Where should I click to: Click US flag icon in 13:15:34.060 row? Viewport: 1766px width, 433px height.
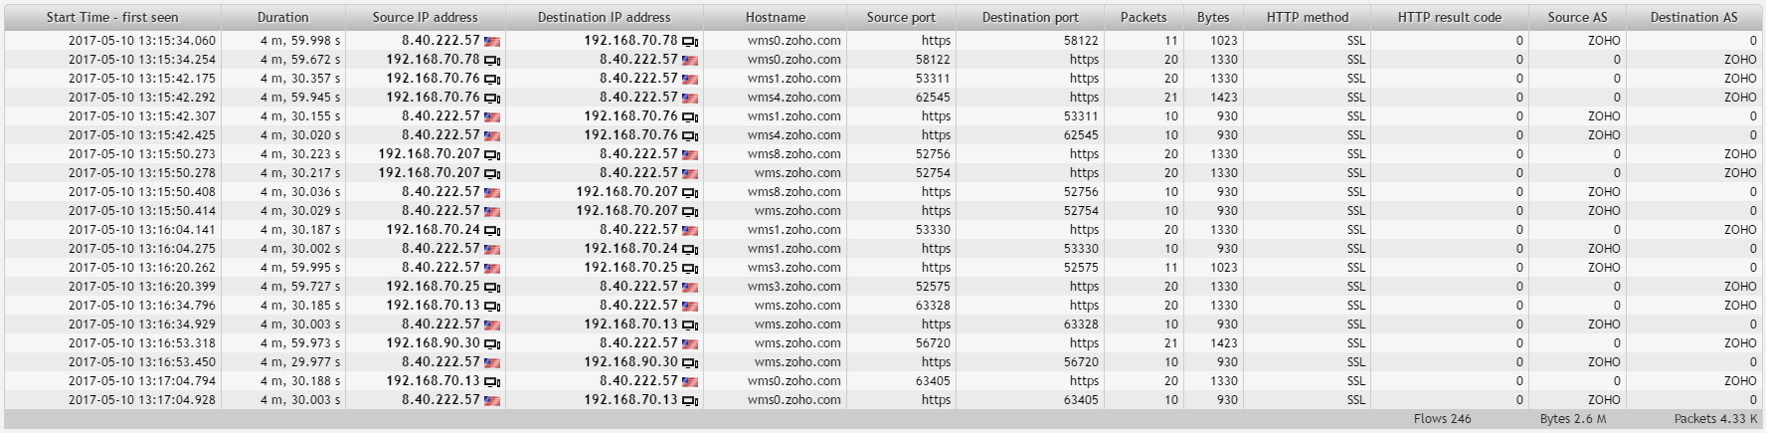492,42
